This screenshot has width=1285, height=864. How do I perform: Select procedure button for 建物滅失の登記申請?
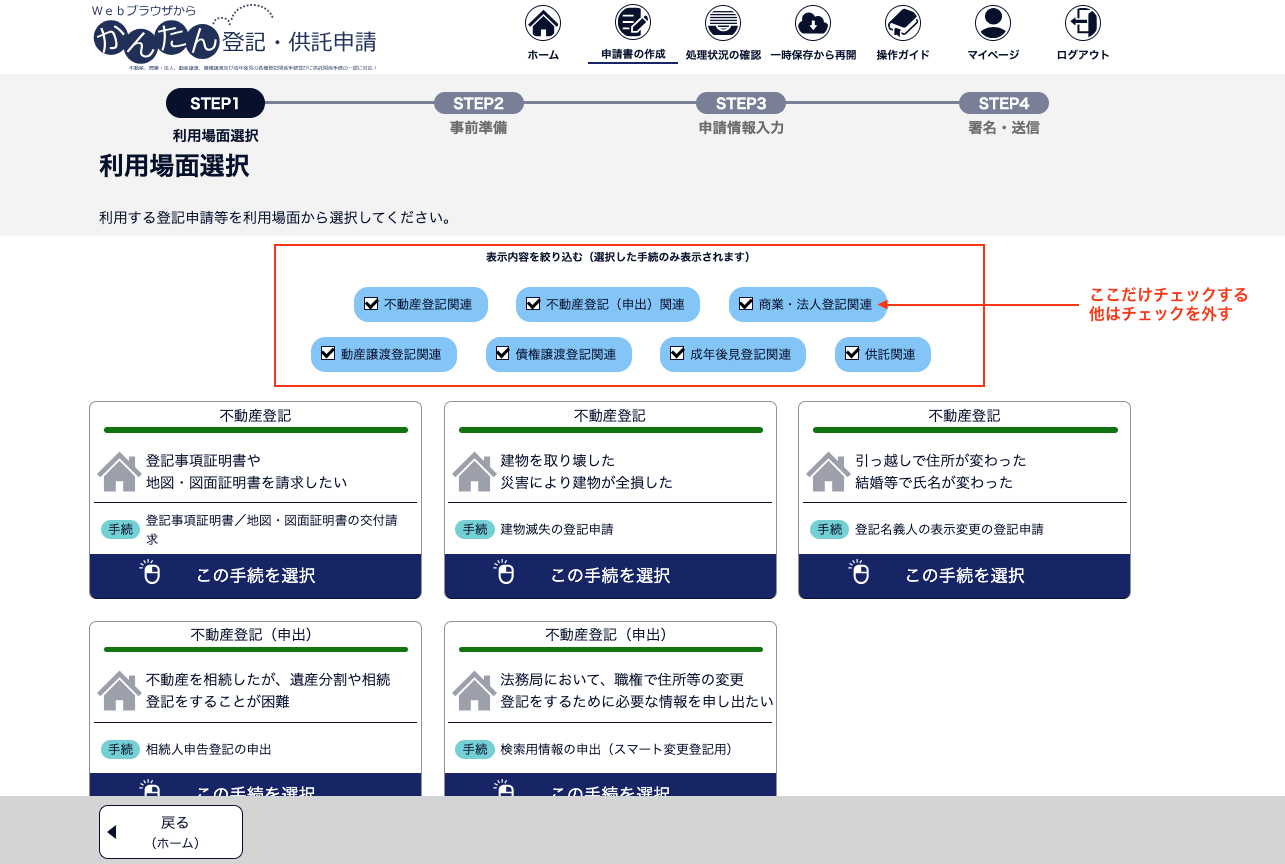610,576
